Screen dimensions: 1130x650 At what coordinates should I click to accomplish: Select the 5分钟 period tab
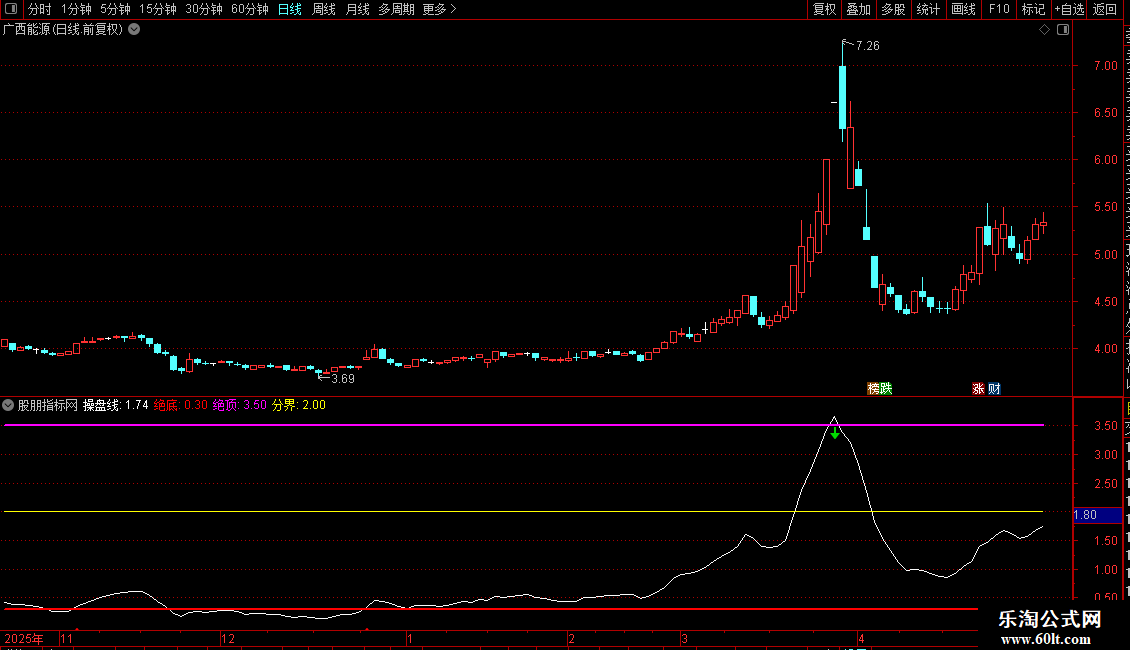pos(115,9)
